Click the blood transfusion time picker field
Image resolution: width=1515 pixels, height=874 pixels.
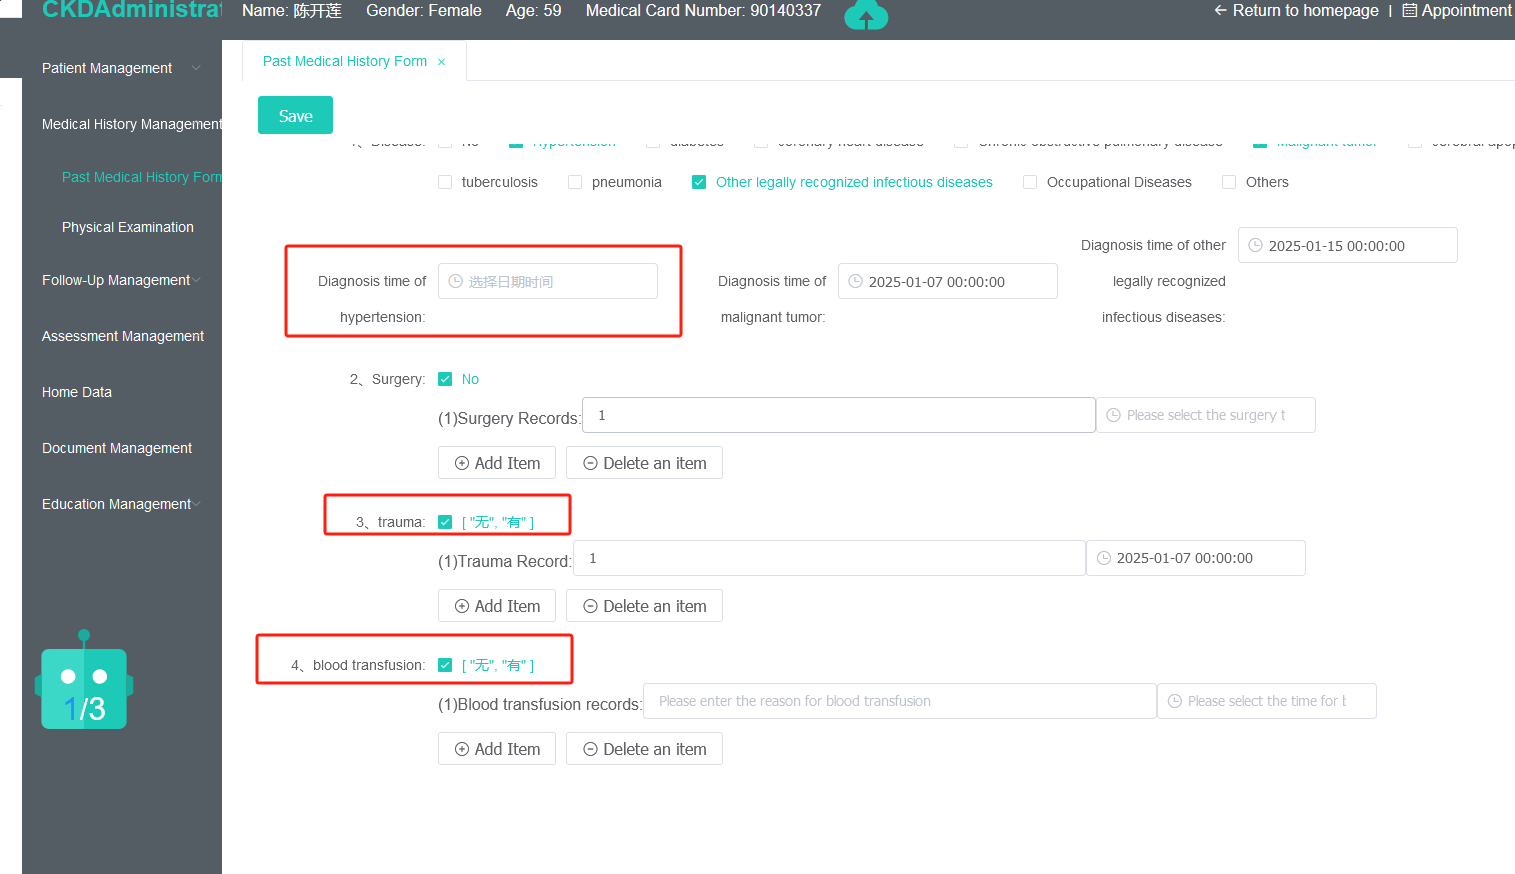click(1267, 701)
